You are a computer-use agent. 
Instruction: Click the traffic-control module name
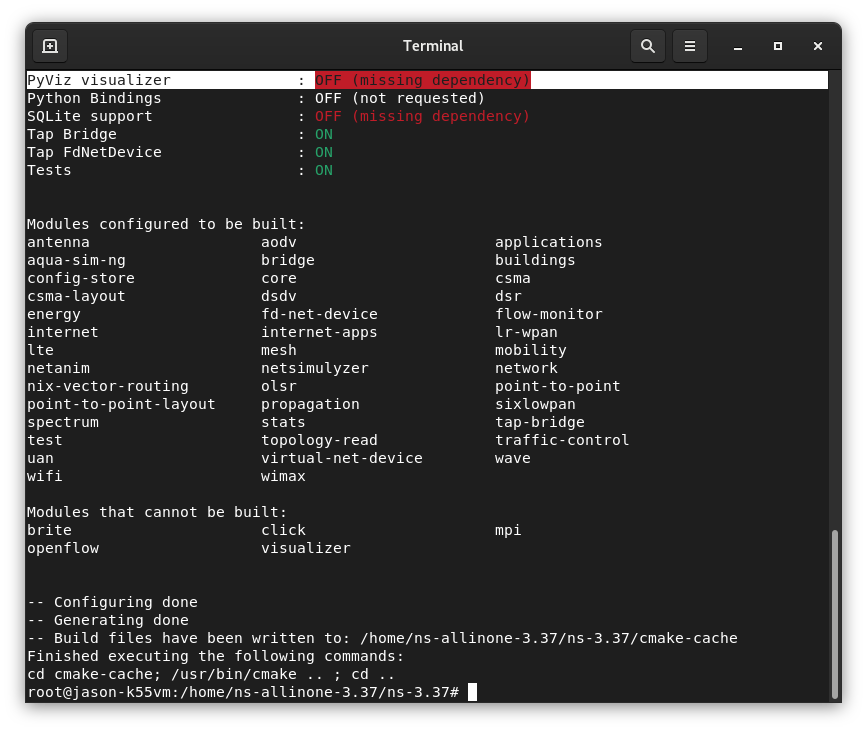(x=562, y=440)
